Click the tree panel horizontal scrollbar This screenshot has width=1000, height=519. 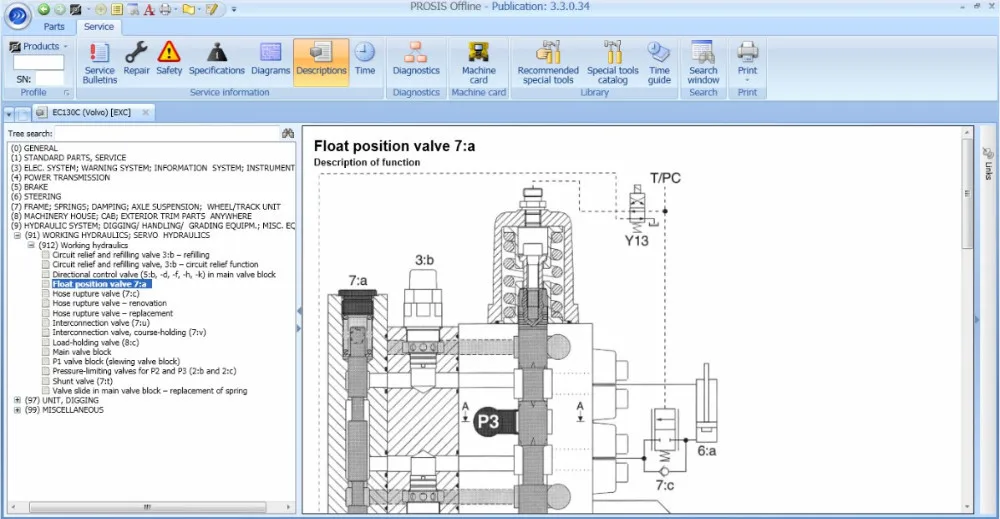[147, 507]
